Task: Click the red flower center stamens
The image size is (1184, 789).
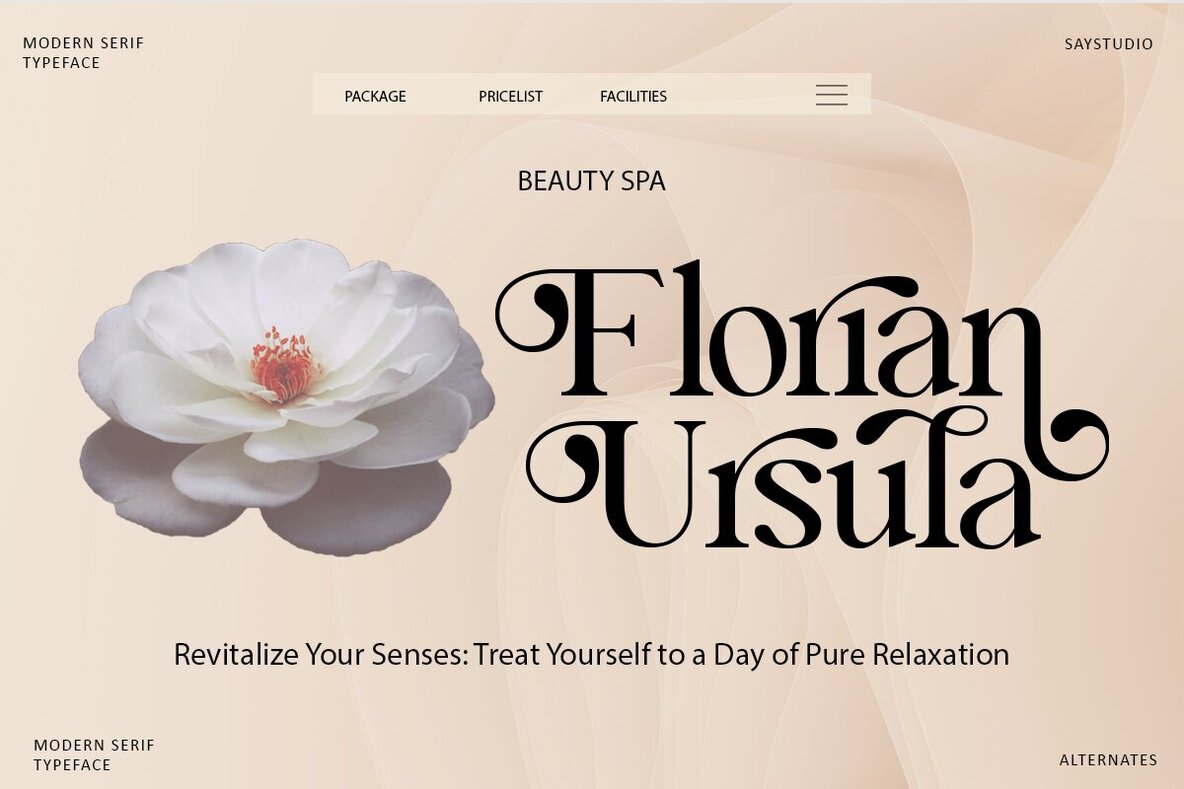Action: 282,364
